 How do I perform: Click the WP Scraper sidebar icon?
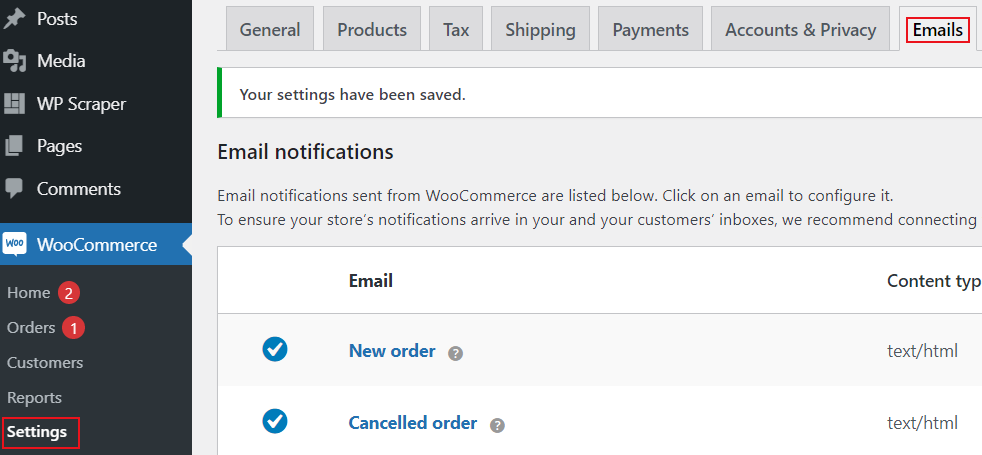click(14, 104)
